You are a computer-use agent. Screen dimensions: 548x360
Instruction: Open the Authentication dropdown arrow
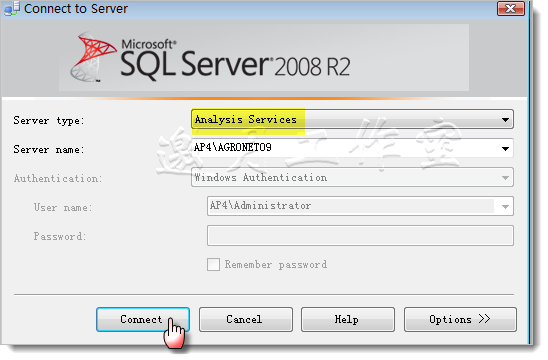pos(505,178)
